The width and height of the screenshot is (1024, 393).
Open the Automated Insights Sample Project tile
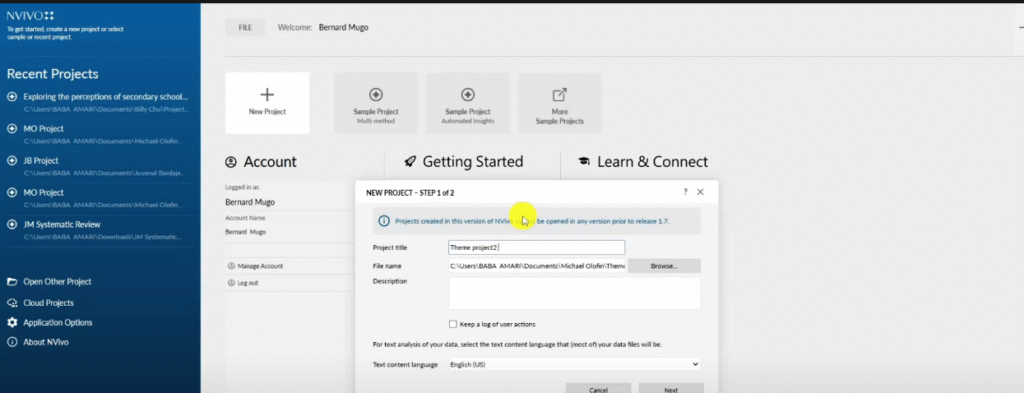(x=468, y=102)
